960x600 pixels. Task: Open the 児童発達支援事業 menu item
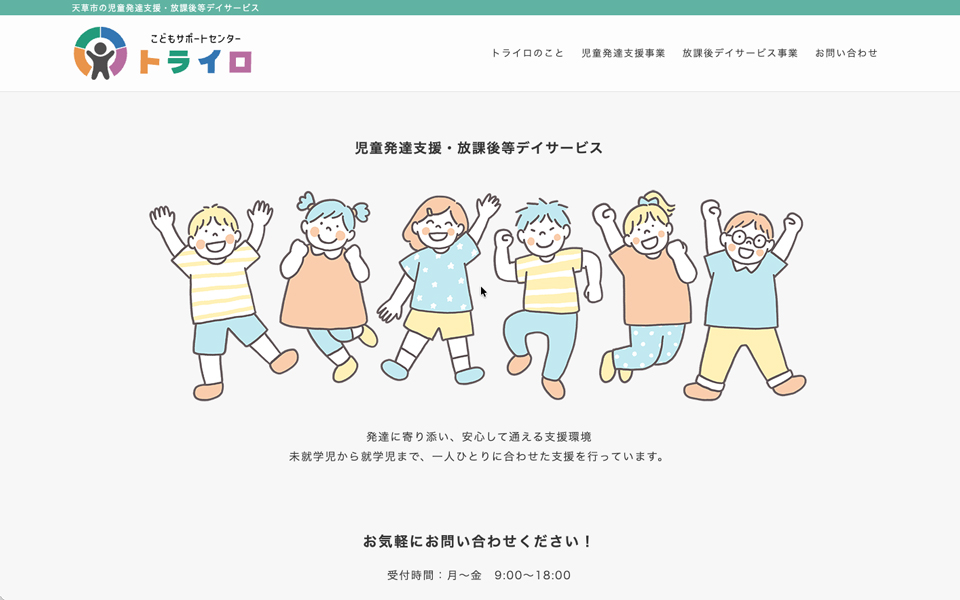623,53
